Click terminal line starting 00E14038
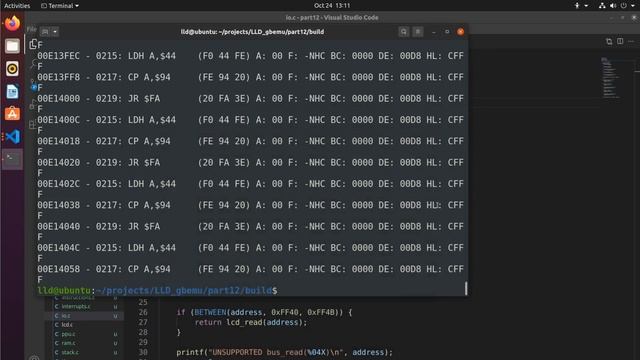The height and width of the screenshot is (360, 640). pyautogui.click(x=250, y=205)
